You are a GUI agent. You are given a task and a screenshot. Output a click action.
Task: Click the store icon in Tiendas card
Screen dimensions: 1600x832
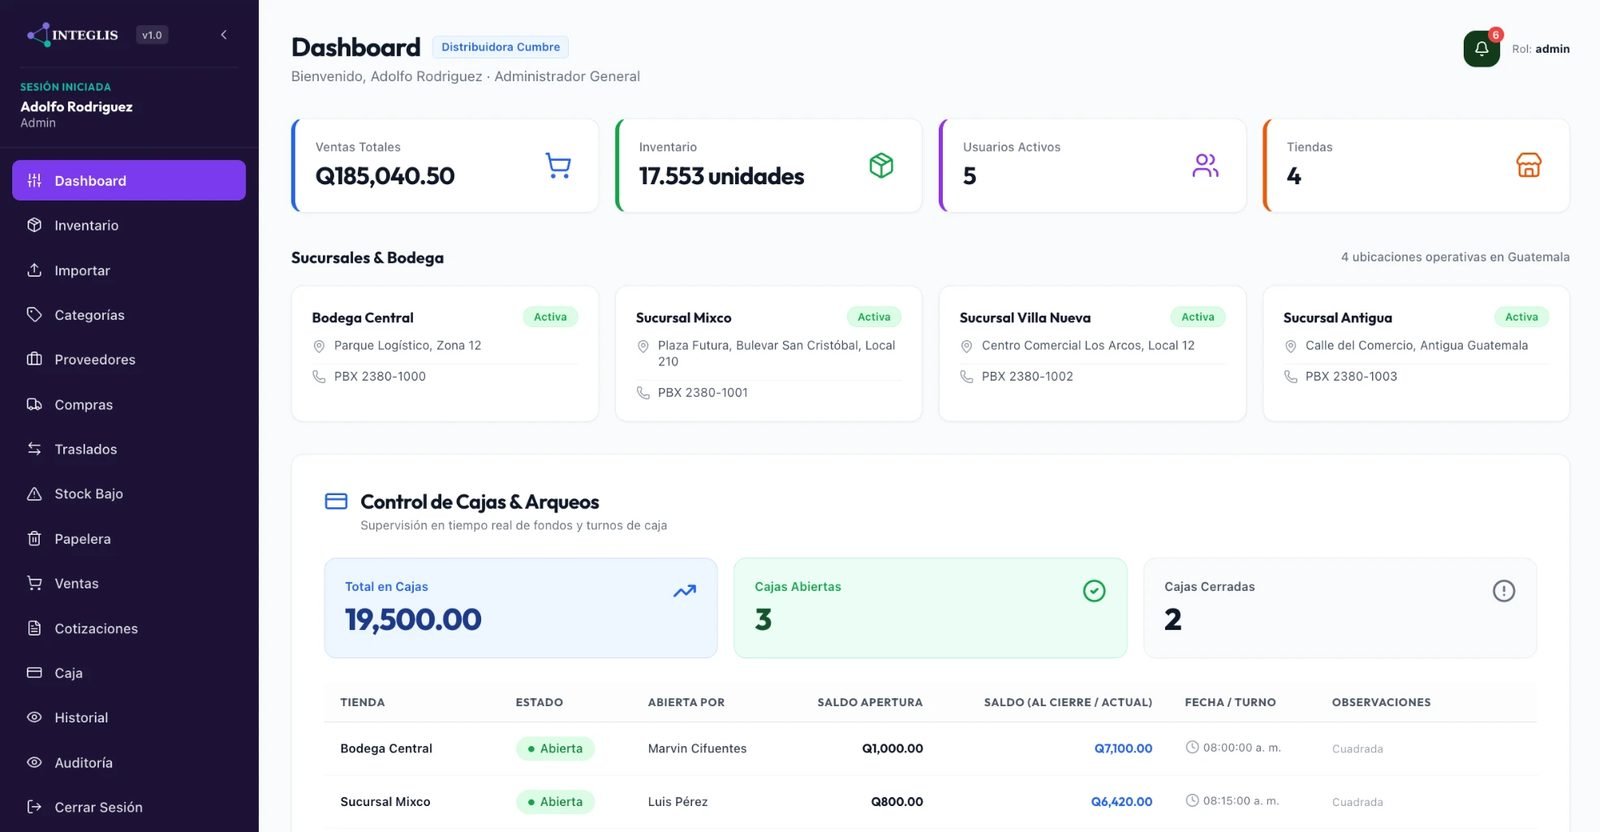(x=1529, y=165)
